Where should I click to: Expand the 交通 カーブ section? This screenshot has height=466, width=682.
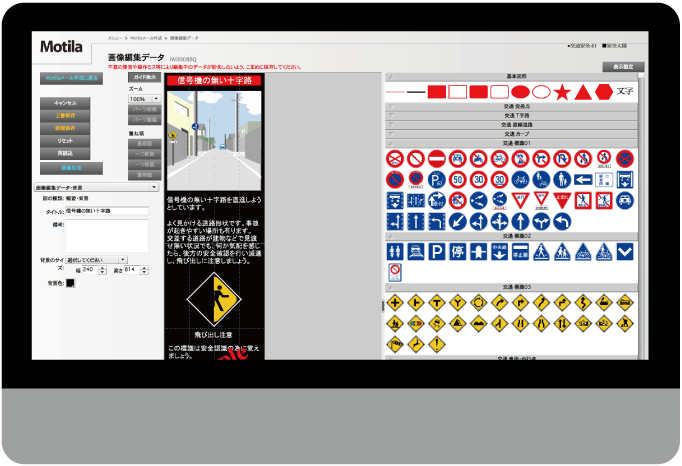point(511,134)
